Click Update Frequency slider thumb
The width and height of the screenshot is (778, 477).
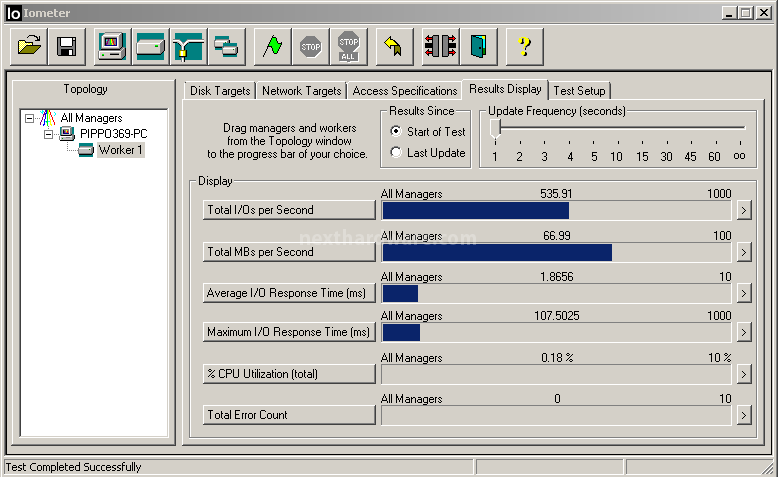click(495, 129)
